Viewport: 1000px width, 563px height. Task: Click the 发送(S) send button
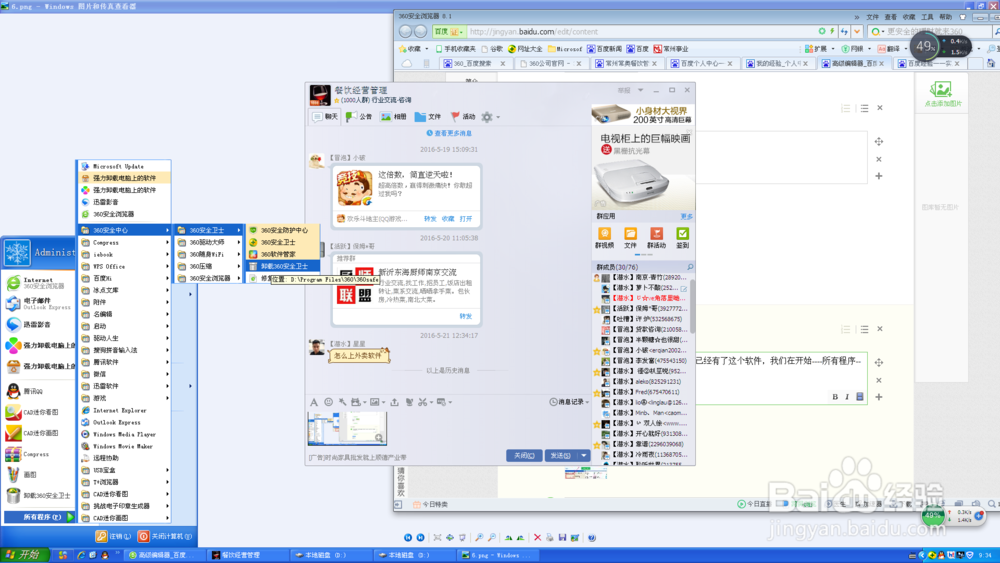click(561, 455)
